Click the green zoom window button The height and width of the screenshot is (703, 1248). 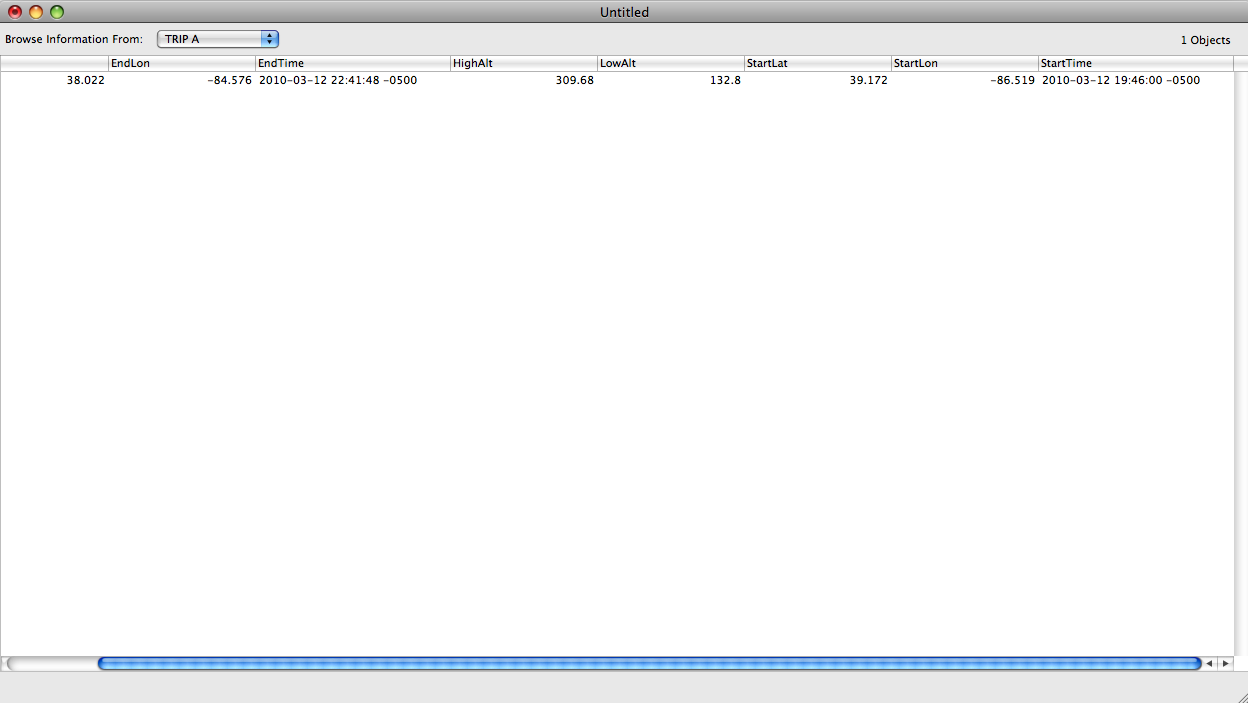tap(57, 12)
